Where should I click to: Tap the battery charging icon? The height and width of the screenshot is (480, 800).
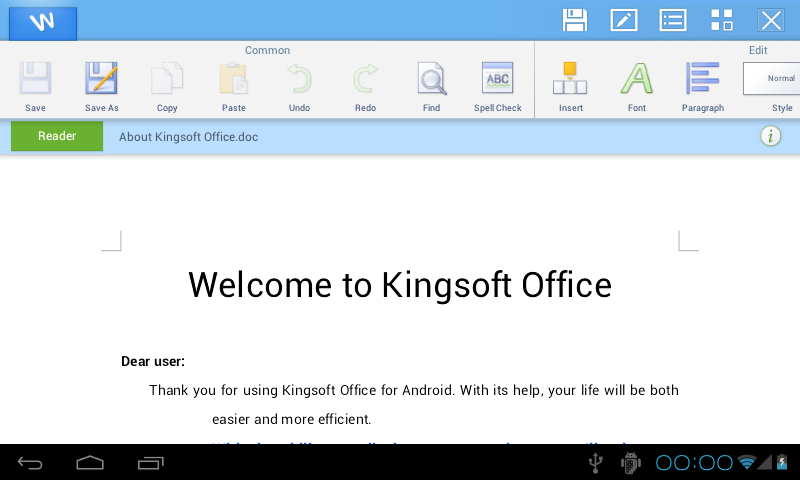(x=782, y=462)
